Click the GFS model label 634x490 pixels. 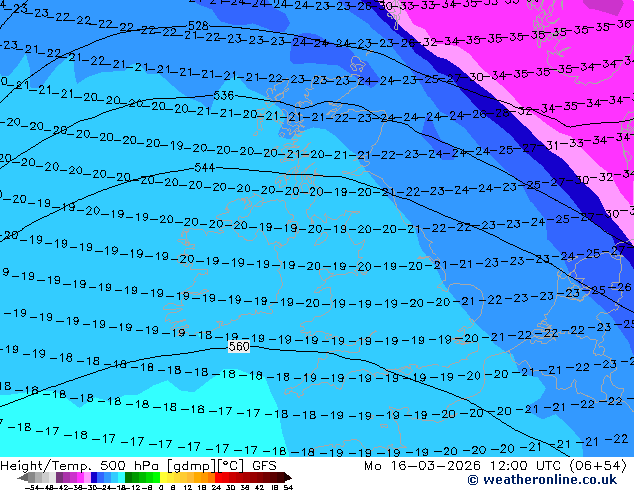(264, 466)
